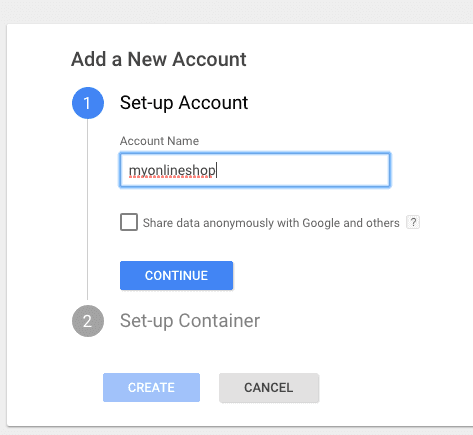Open the question mark help icon
The image size is (473, 435).
pos(413,222)
